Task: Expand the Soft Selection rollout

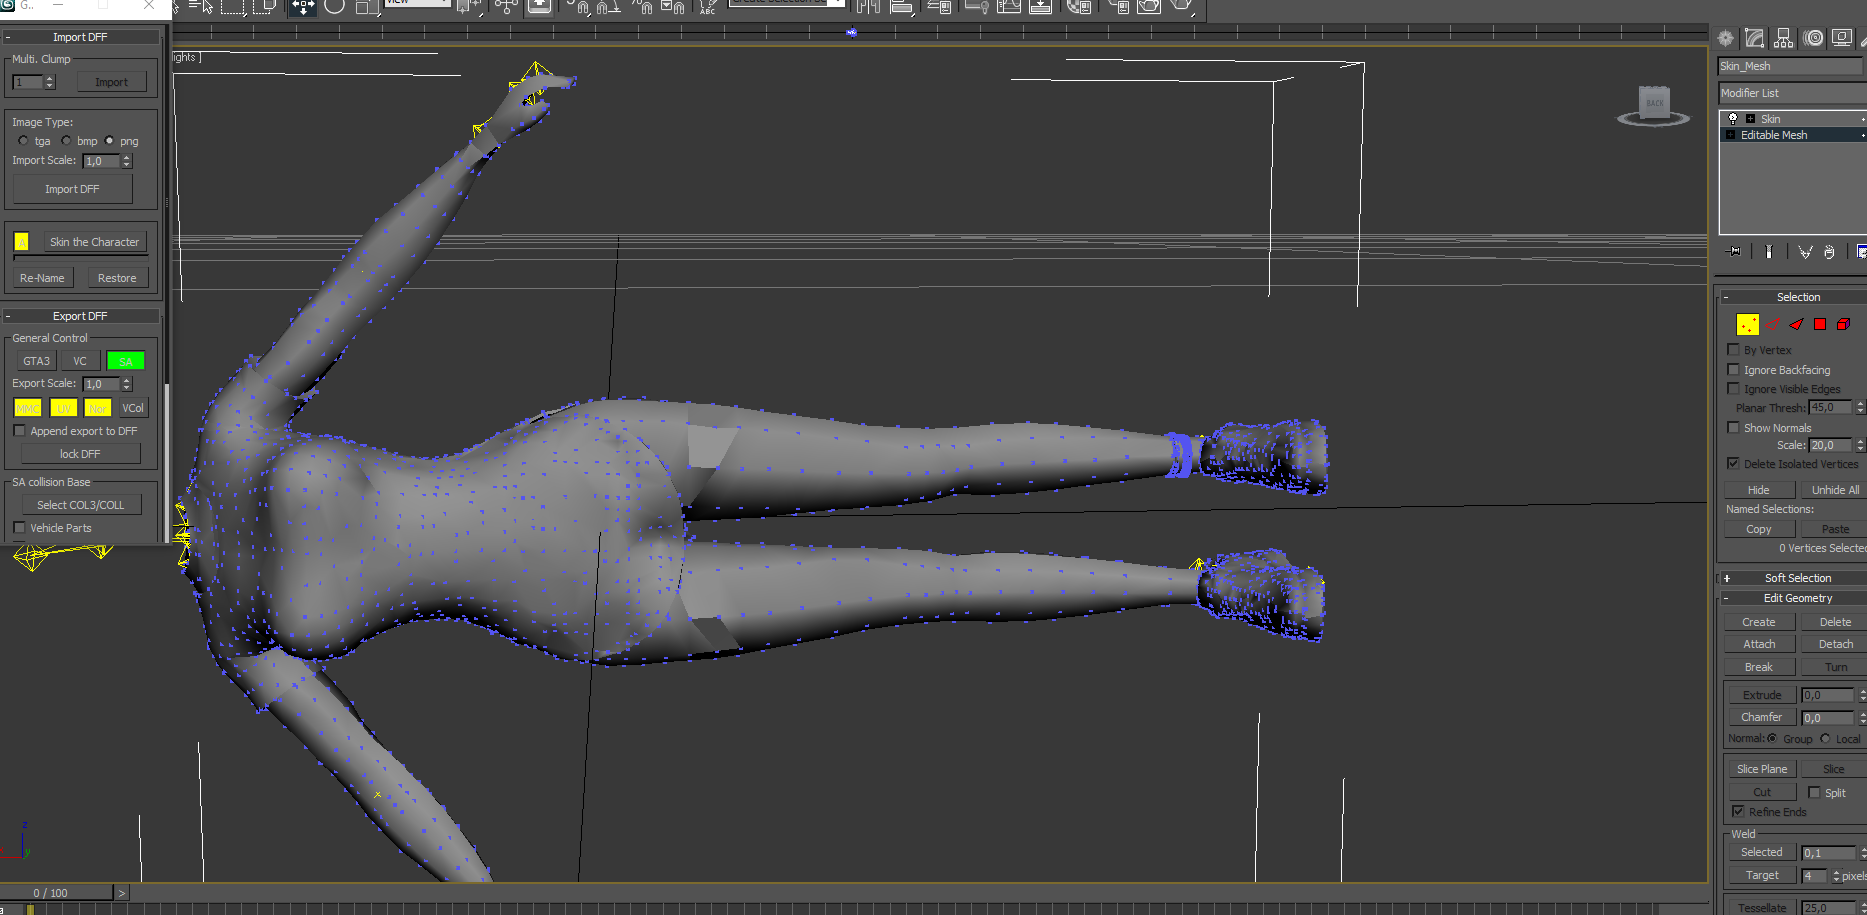Action: [x=1796, y=578]
